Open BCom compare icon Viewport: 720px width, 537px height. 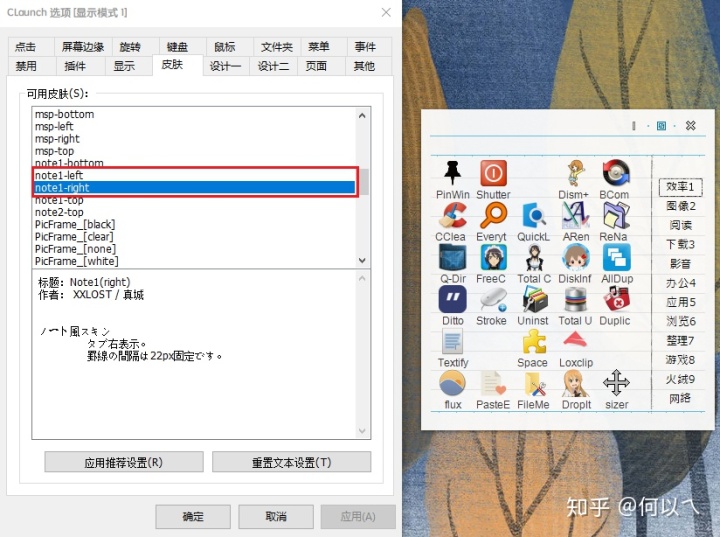(615, 174)
